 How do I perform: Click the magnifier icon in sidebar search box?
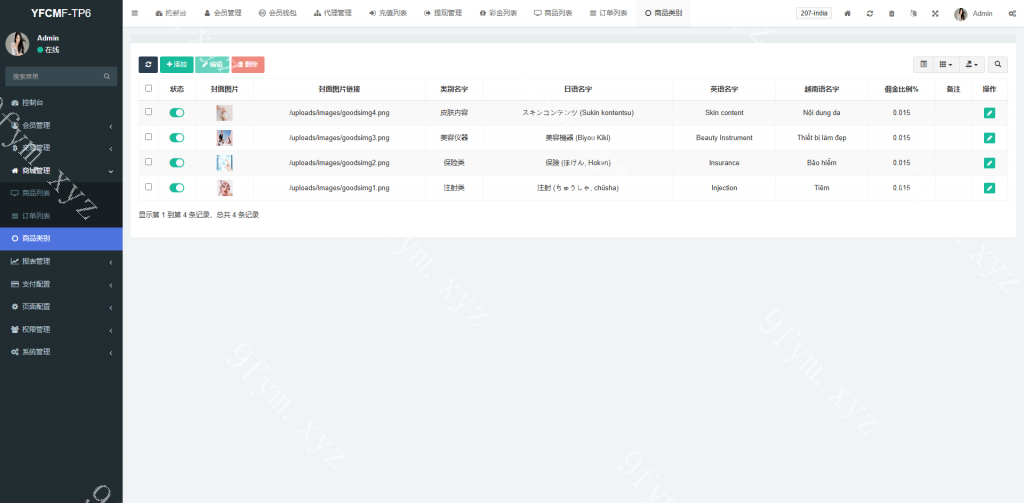(106, 76)
